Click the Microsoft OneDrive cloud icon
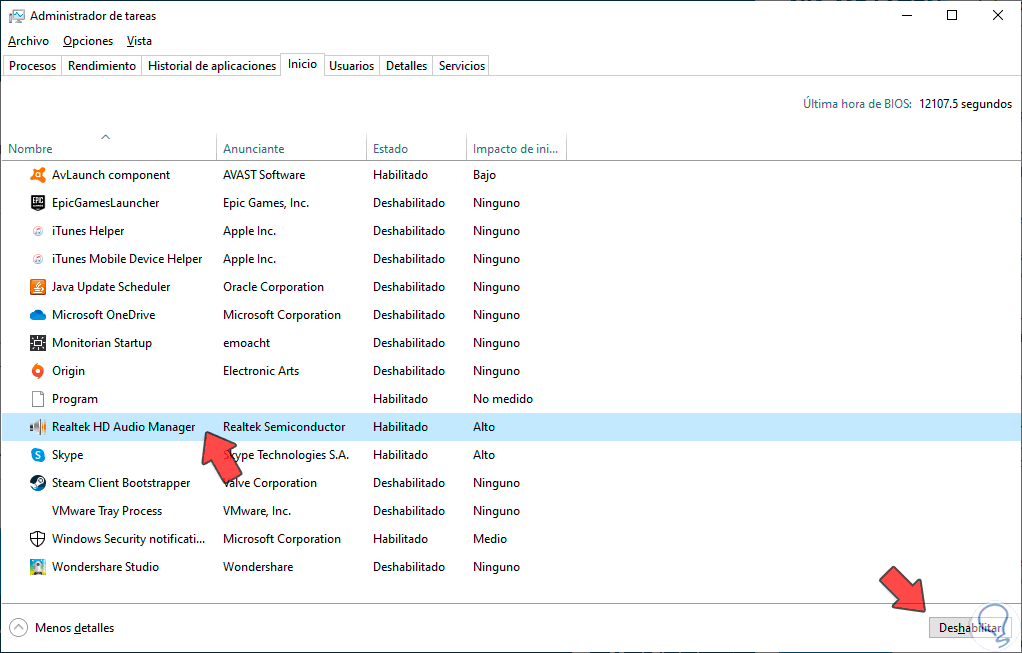 (x=38, y=315)
